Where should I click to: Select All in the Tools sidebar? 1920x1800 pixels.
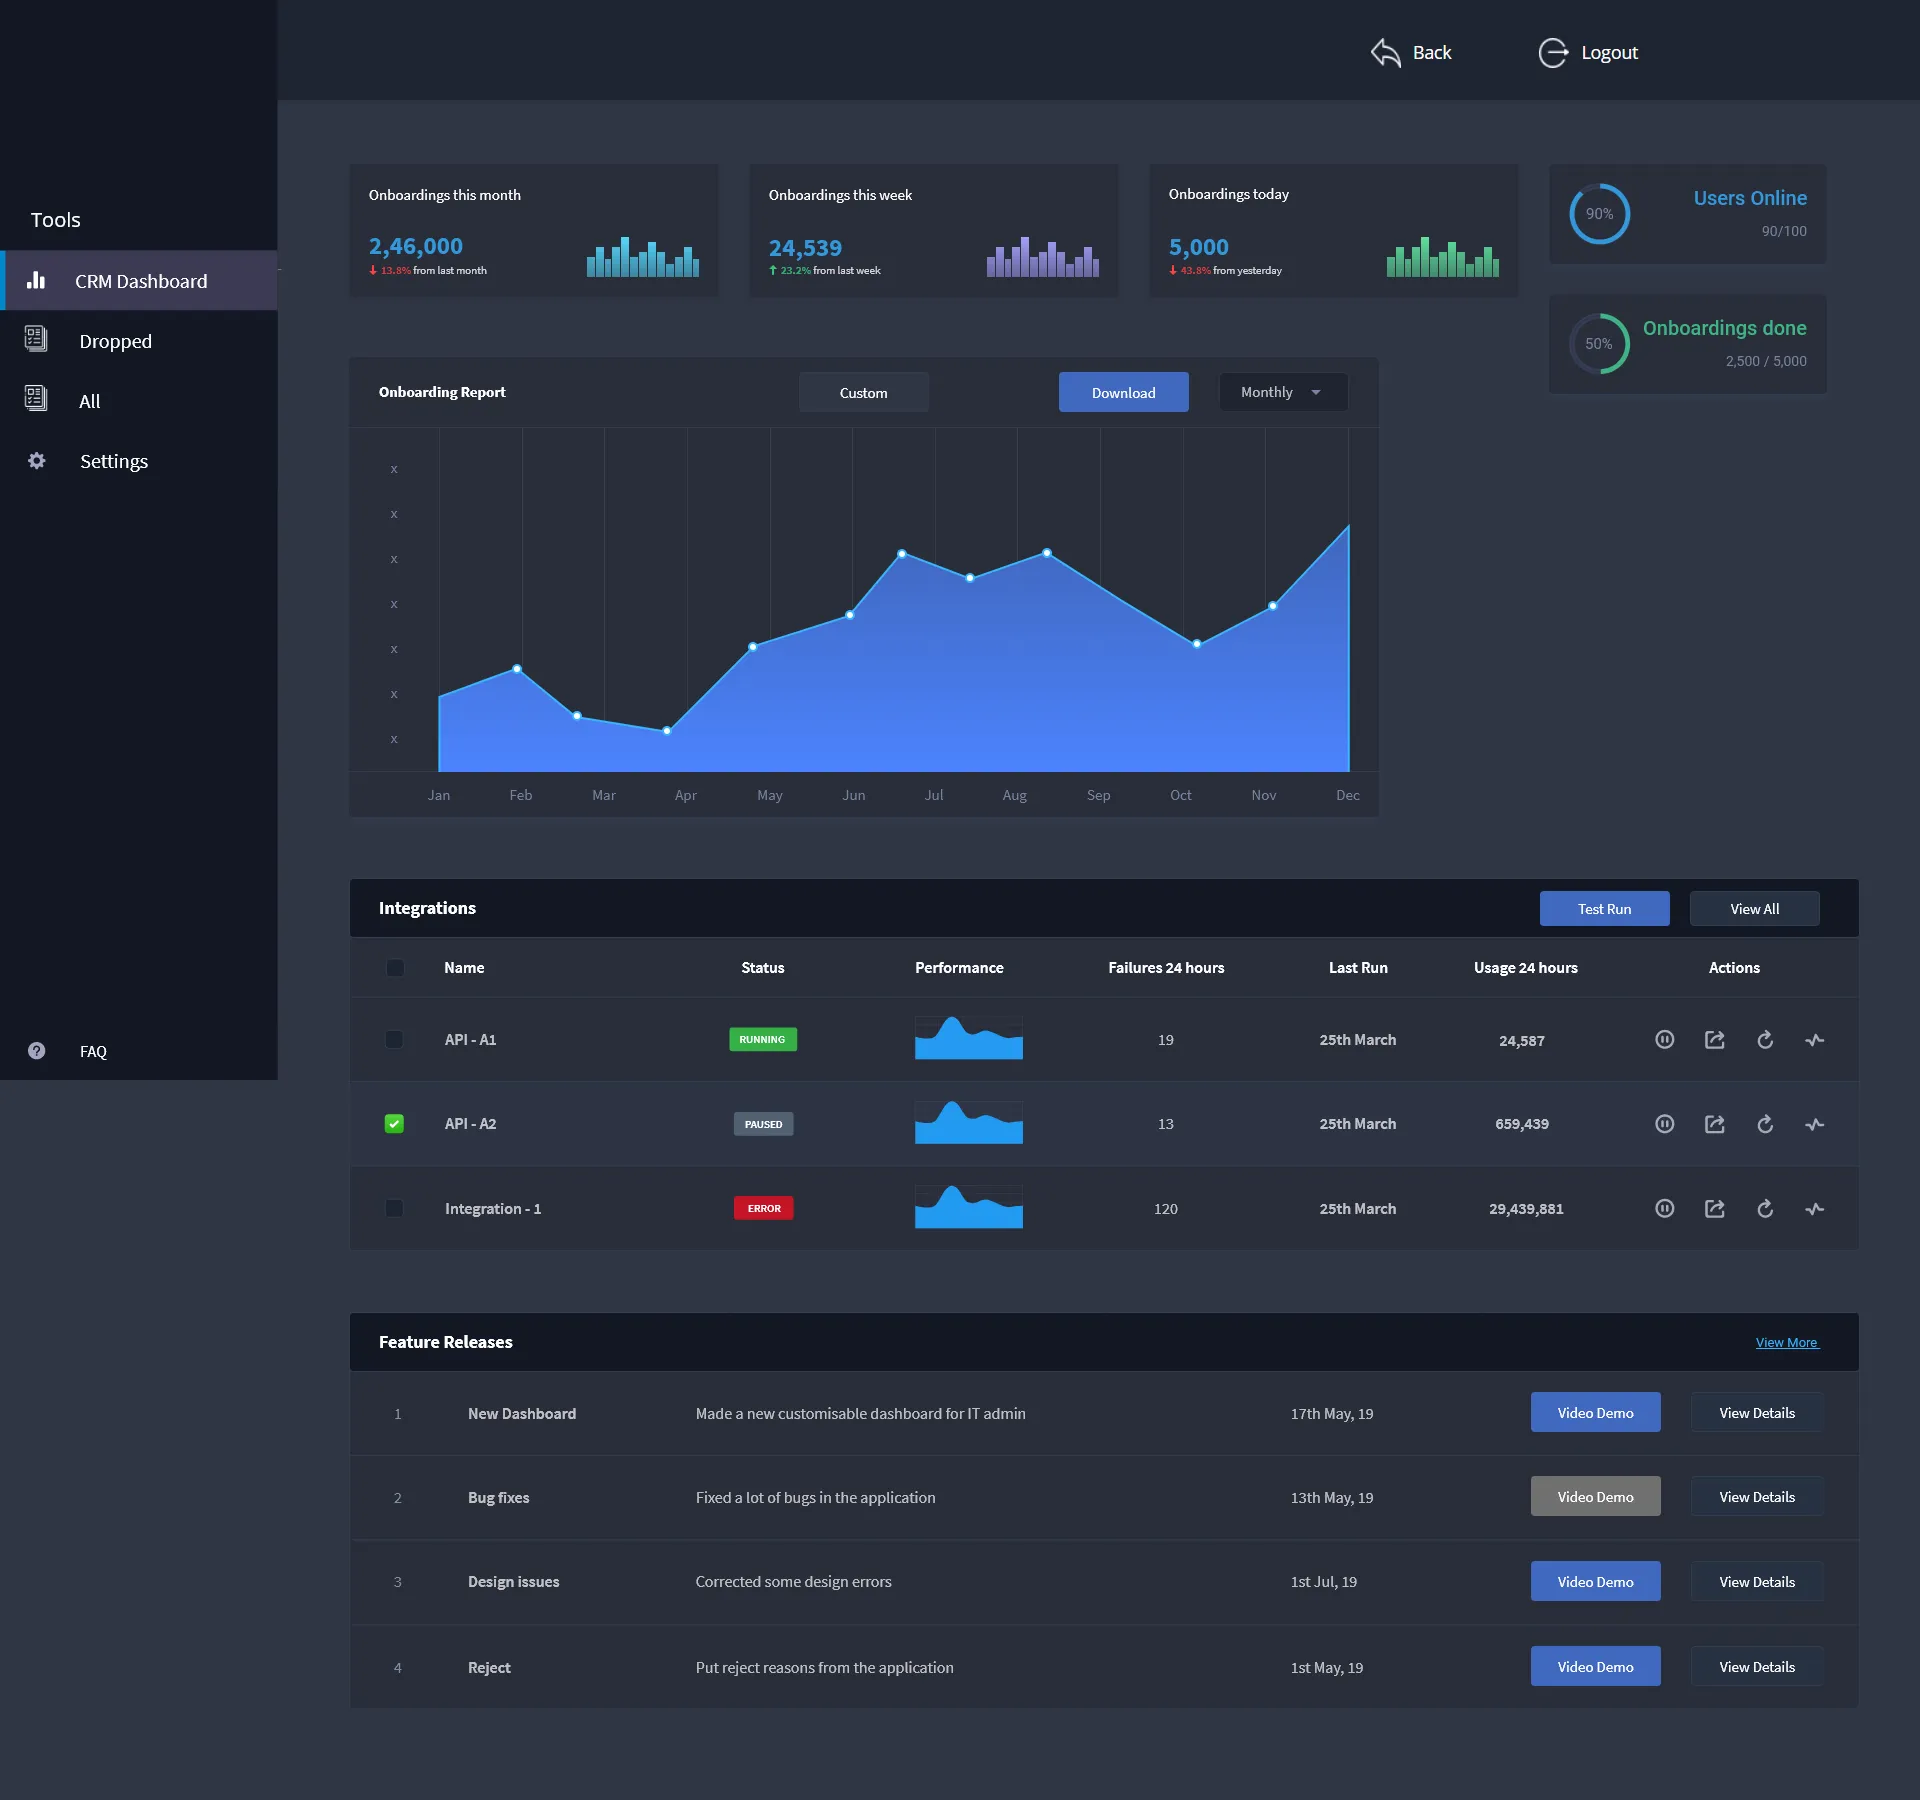click(90, 401)
